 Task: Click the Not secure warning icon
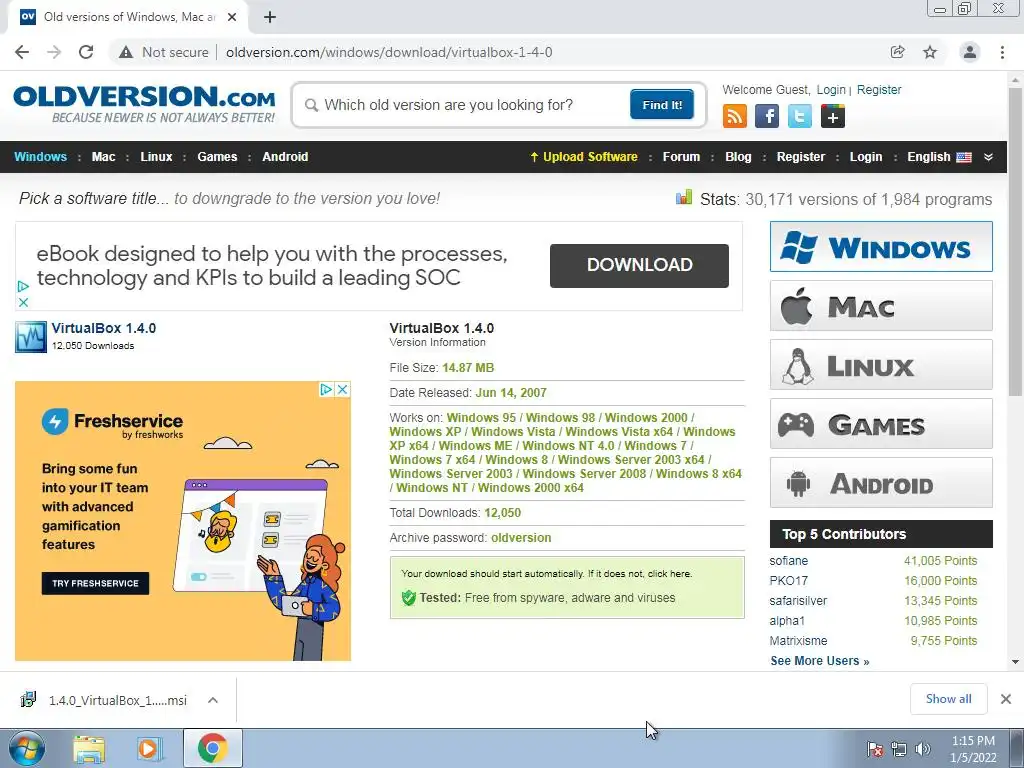[x=126, y=52]
